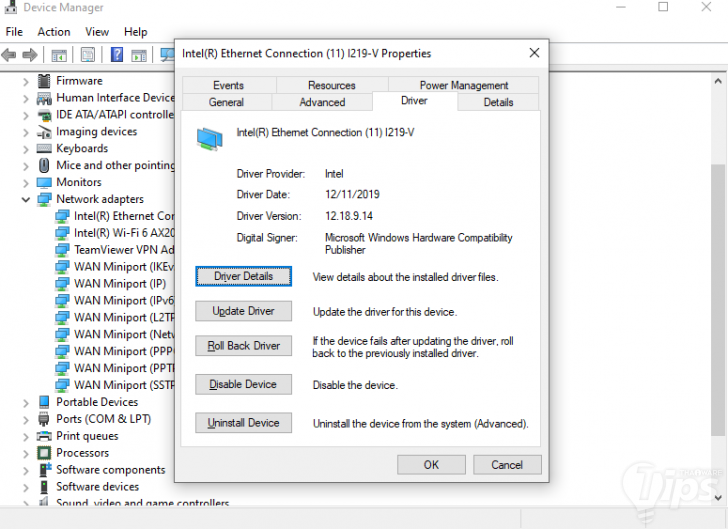The image size is (728, 529).
Task: Open the View menu
Action: (x=97, y=32)
